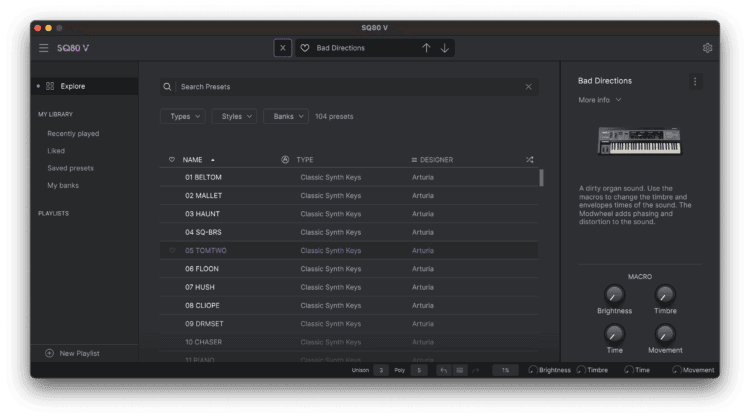Open My banks
This screenshot has height=418, width=750.
63,185
